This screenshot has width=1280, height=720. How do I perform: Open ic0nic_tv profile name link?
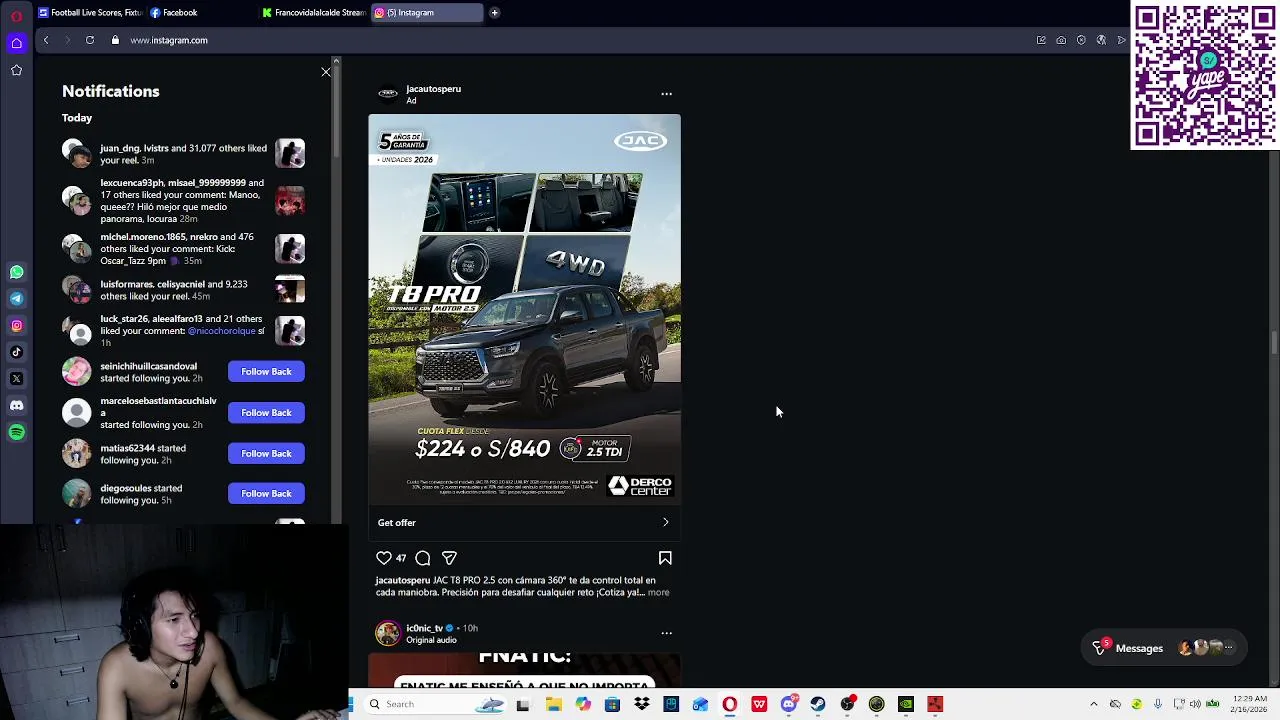pyautogui.click(x=424, y=628)
